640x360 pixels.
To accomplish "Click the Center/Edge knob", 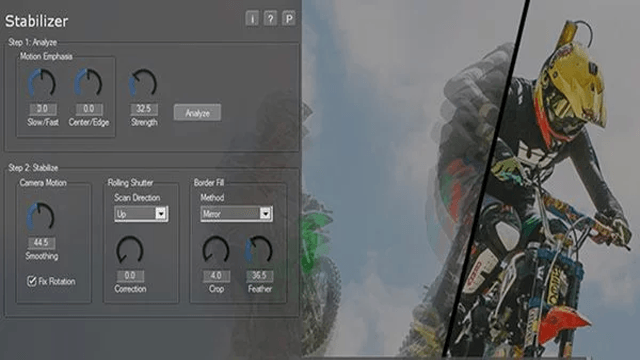I will pos(88,83).
